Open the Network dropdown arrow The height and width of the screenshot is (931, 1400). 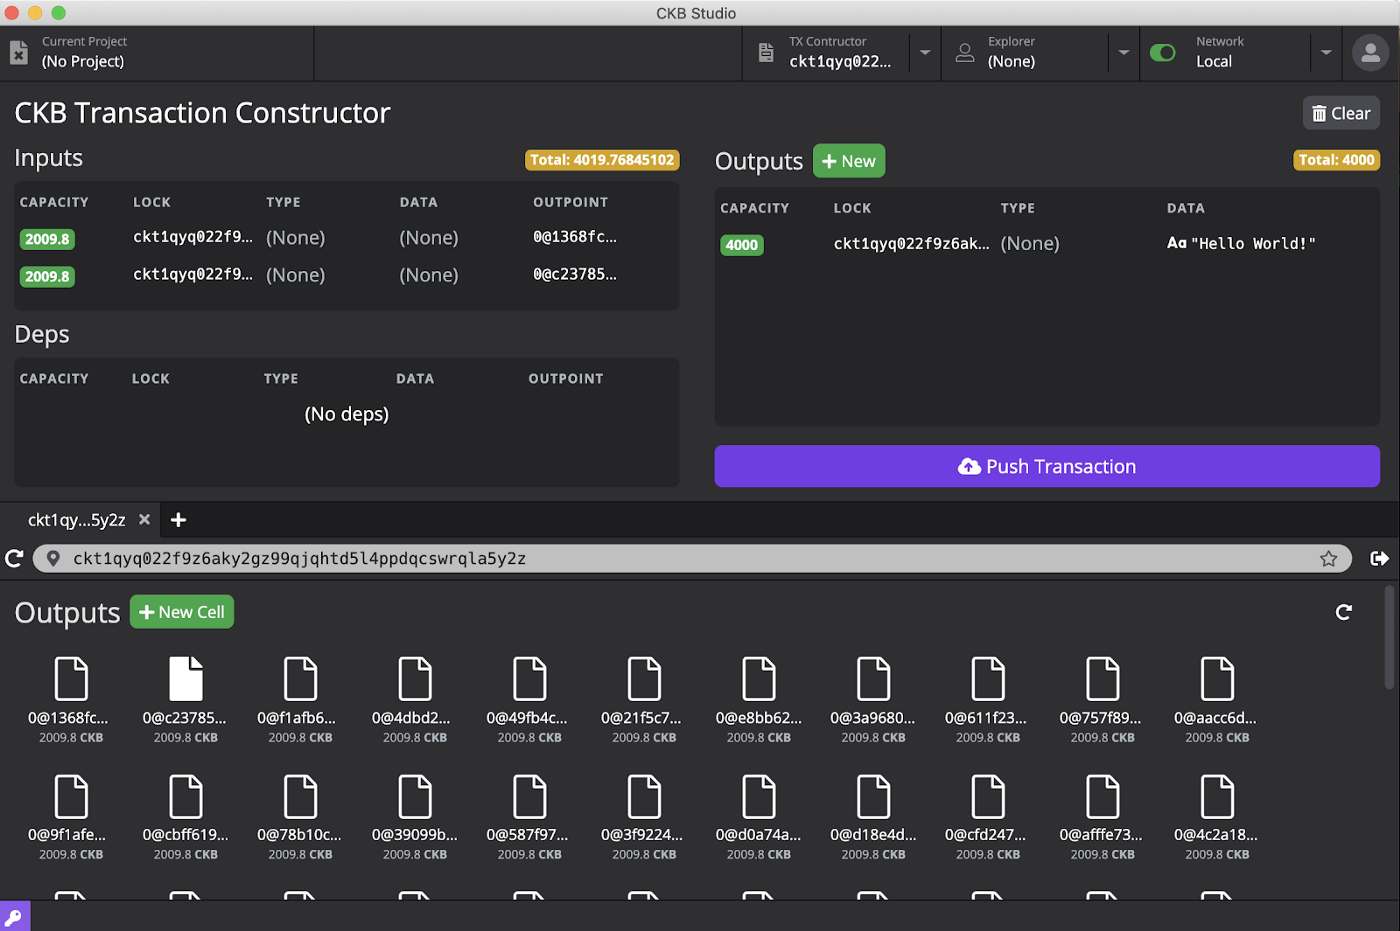click(1326, 52)
